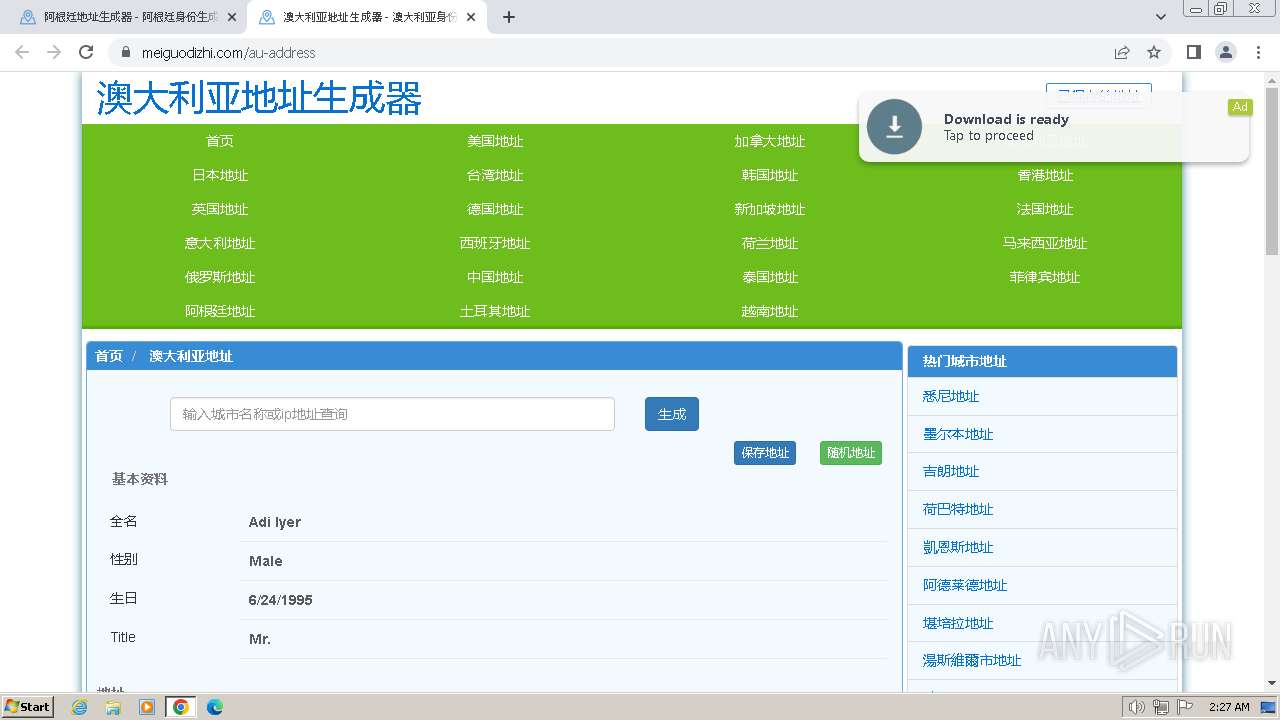Image resolution: width=1280 pixels, height=720 pixels.
Task: Click the lock icon in the address bar
Action: pos(126,52)
